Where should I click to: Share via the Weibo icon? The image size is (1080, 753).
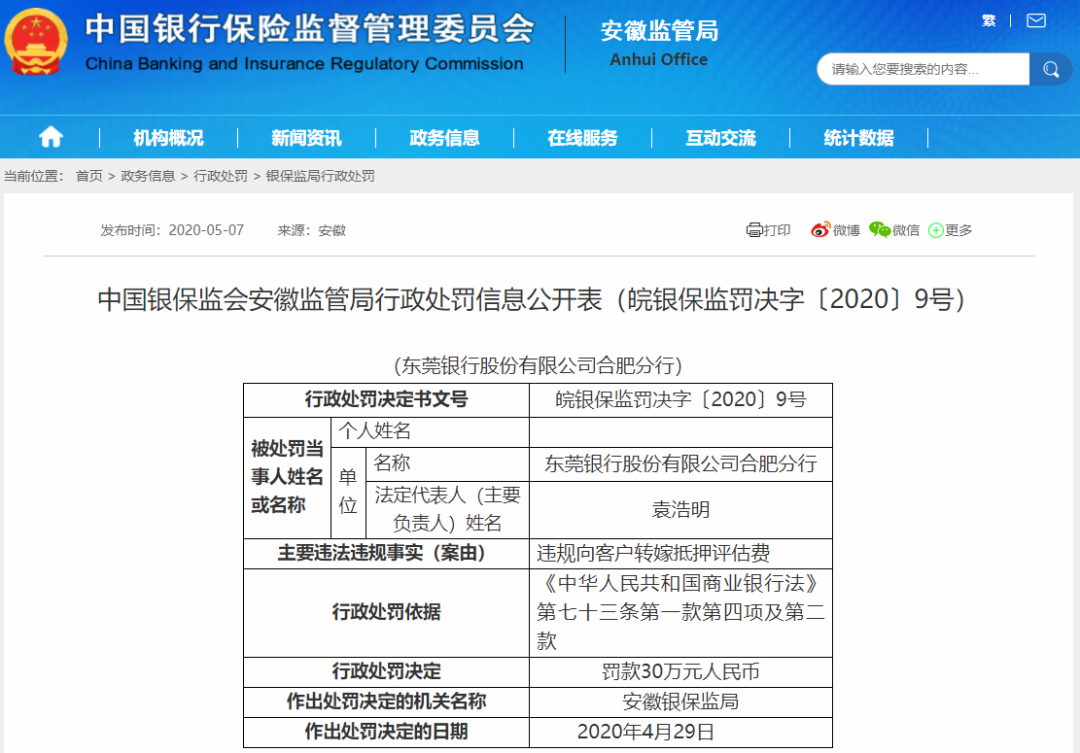pos(820,230)
